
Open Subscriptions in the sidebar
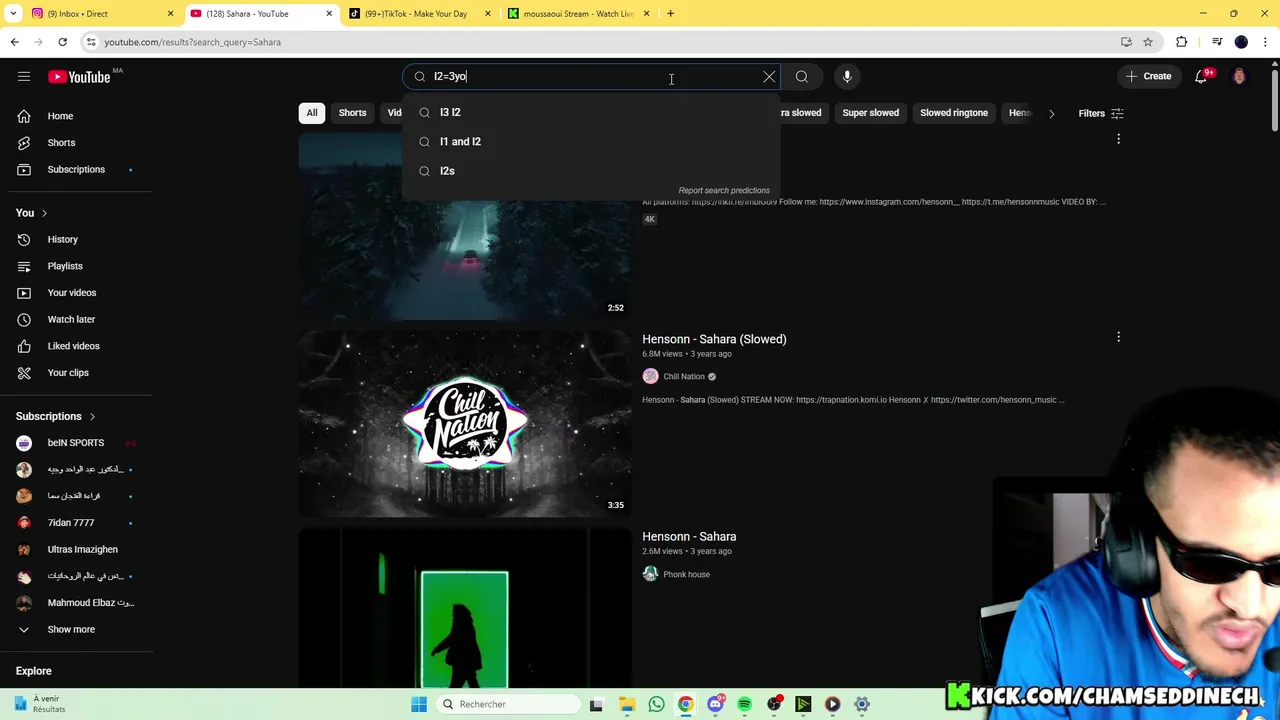[76, 169]
